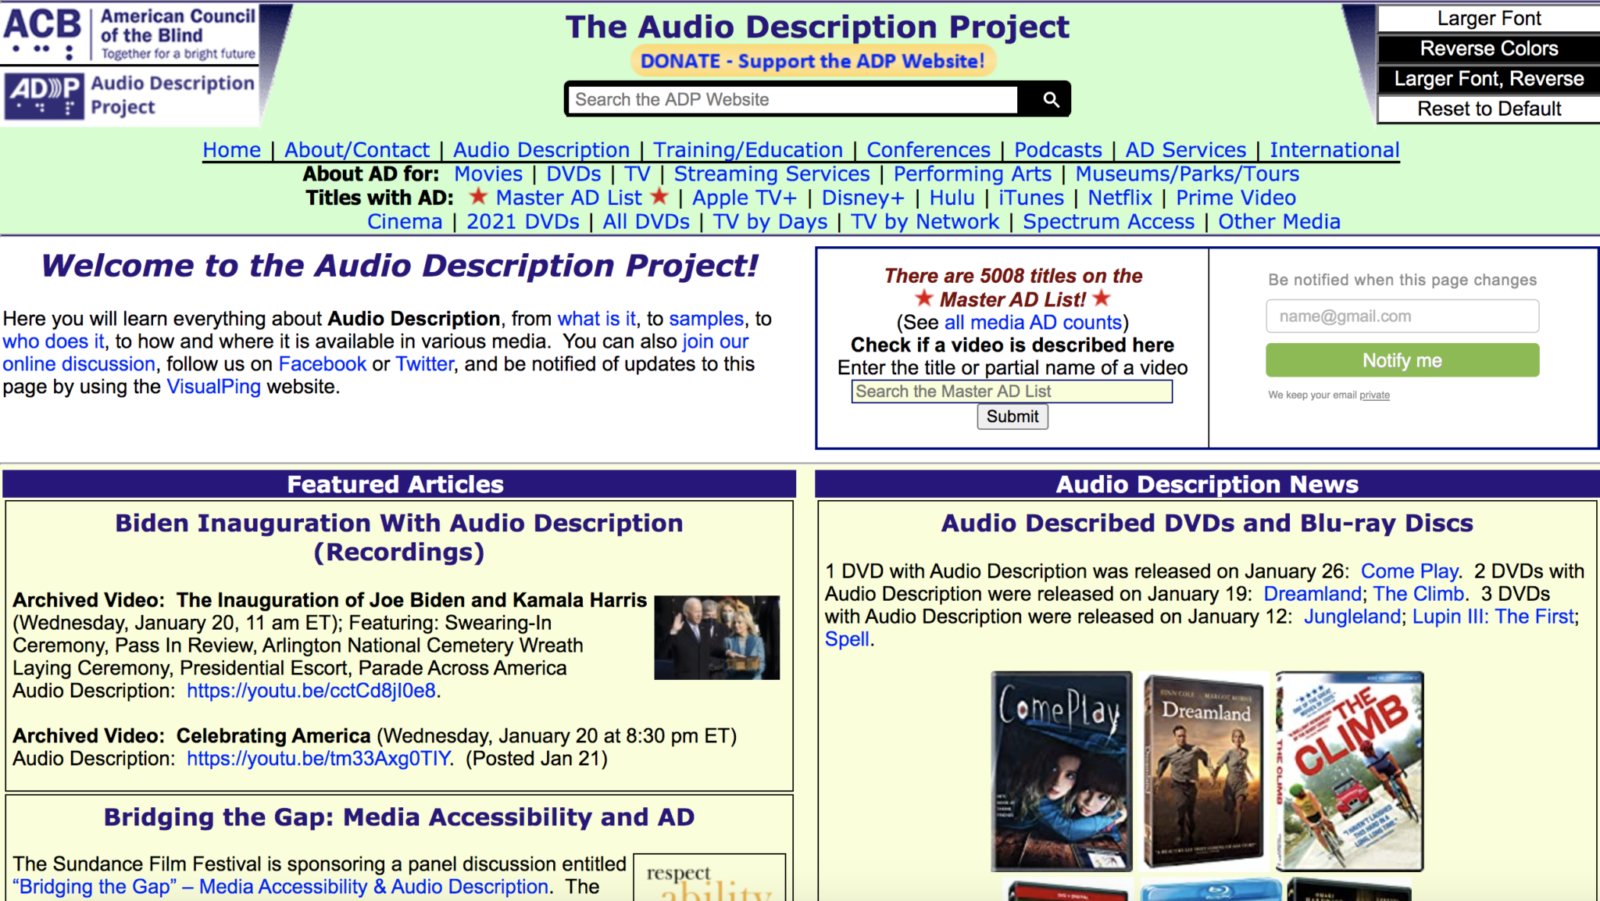Open the Master AD List link
Screen dimensions: 1600x901
pyautogui.click(x=568, y=198)
